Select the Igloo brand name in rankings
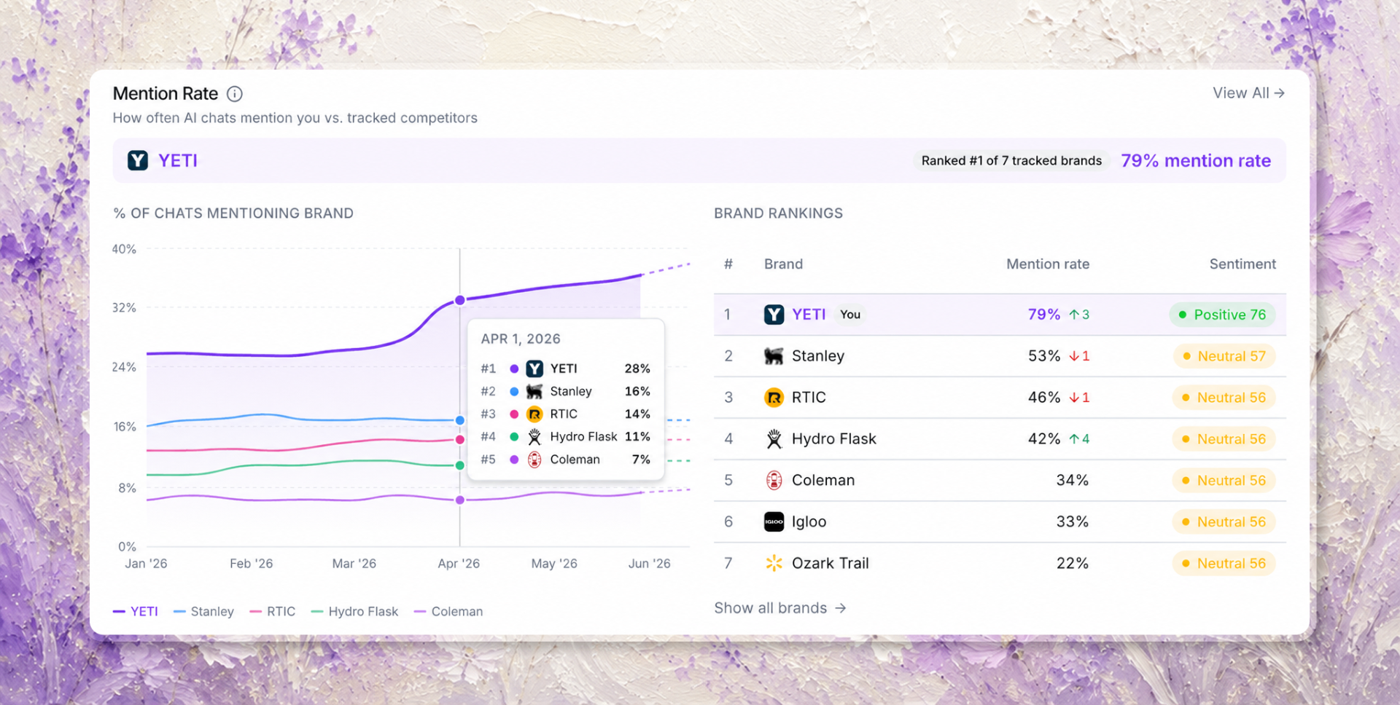Screen dimensions: 1400x705 pos(809,522)
